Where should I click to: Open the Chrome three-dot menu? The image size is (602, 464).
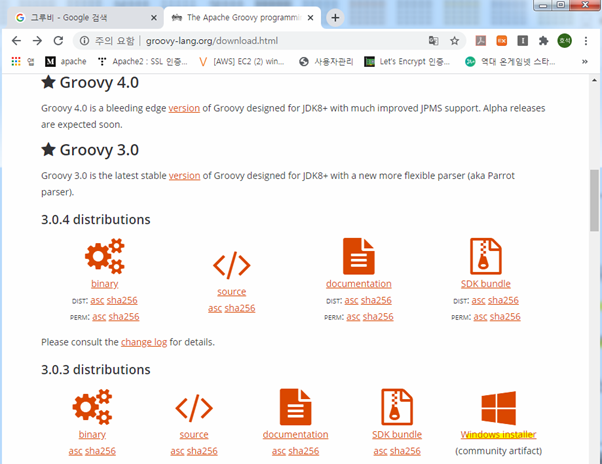(x=585, y=41)
